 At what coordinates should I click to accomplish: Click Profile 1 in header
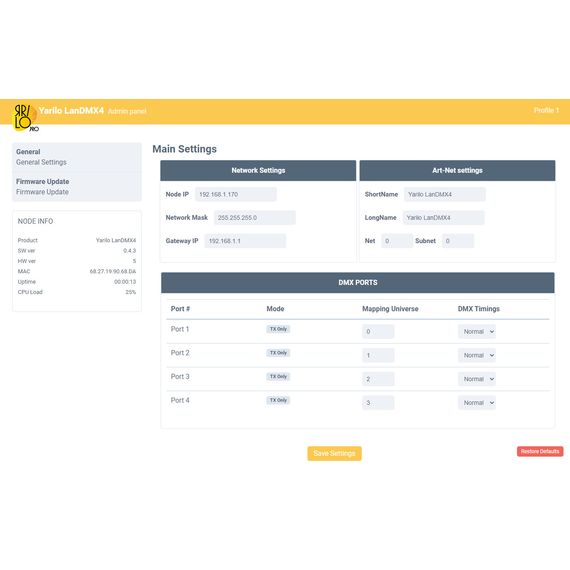pyautogui.click(x=546, y=110)
